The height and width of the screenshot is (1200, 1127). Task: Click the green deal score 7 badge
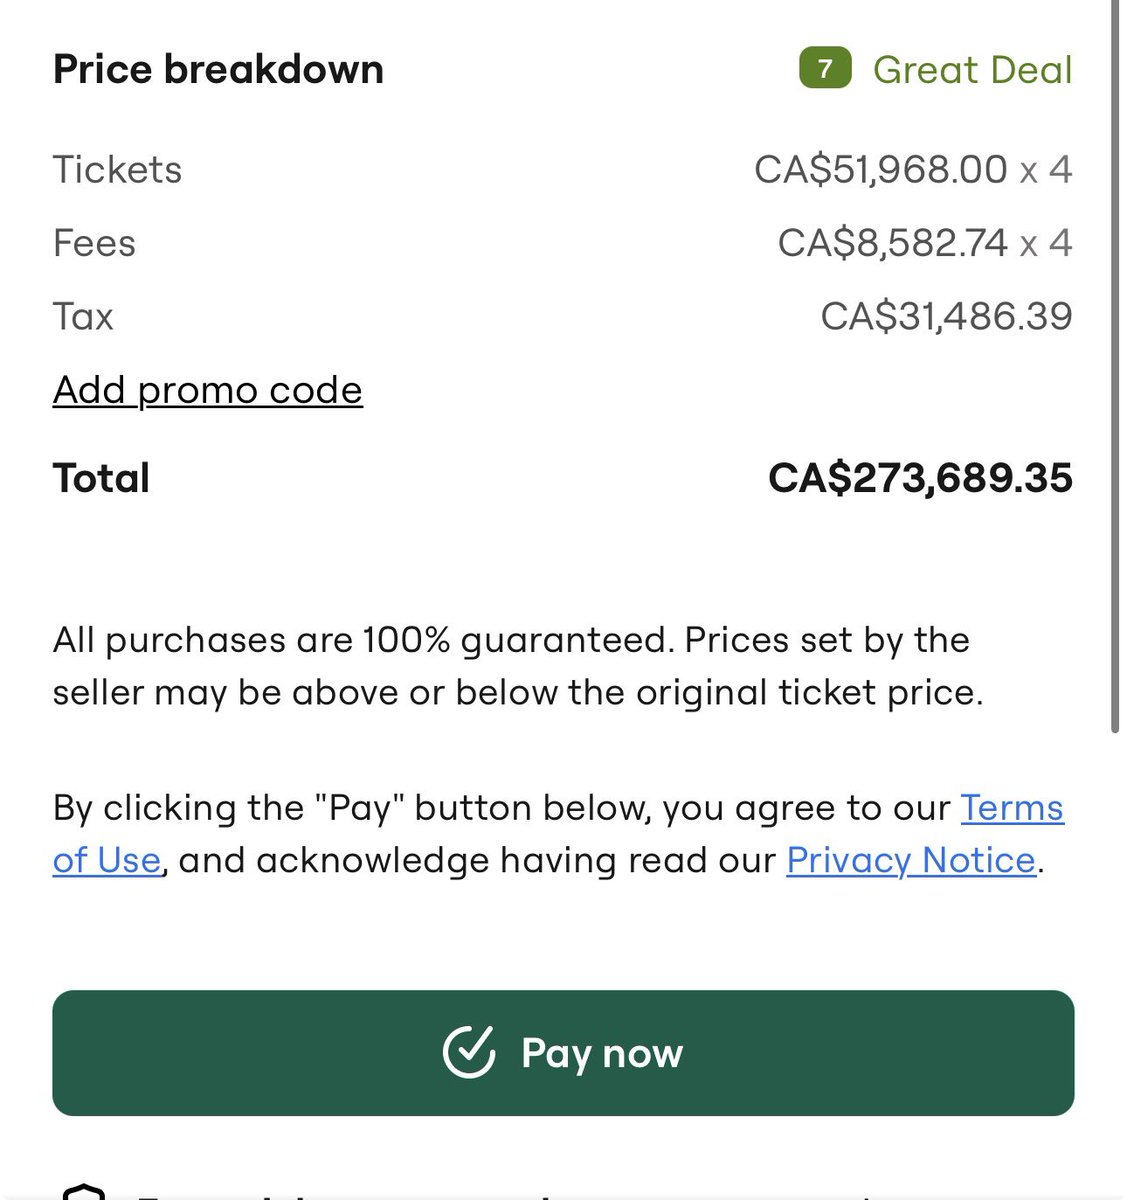click(825, 69)
